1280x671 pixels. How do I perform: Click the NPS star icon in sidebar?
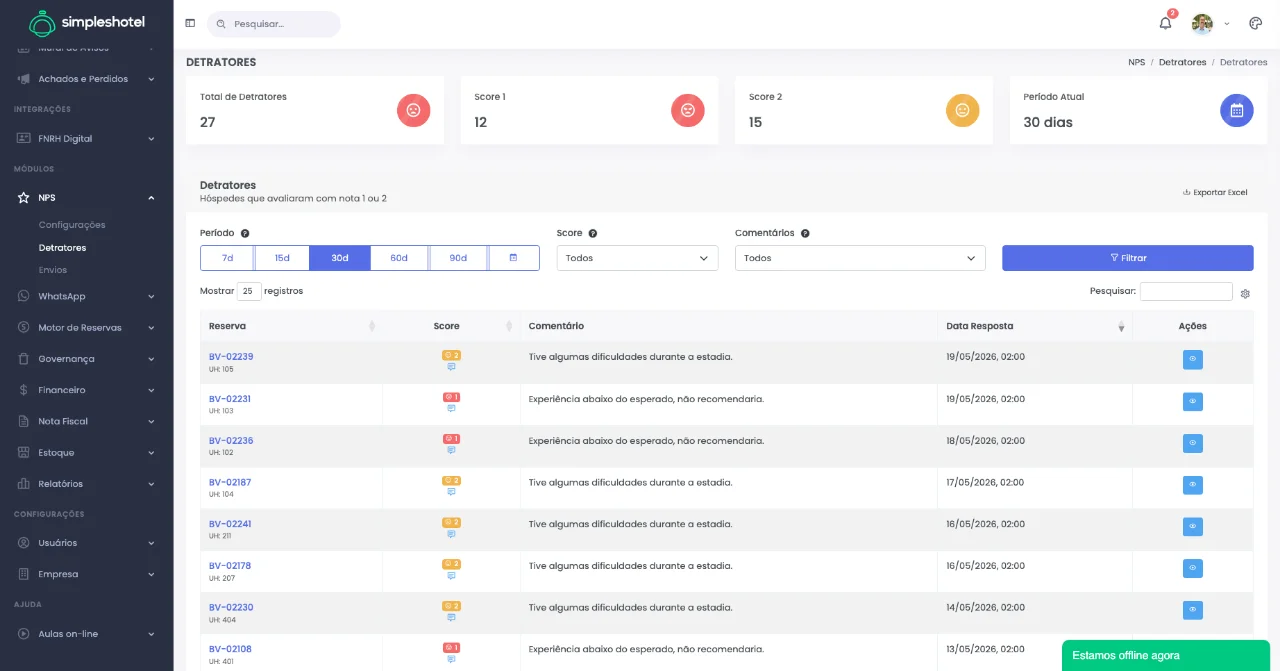coord(24,198)
